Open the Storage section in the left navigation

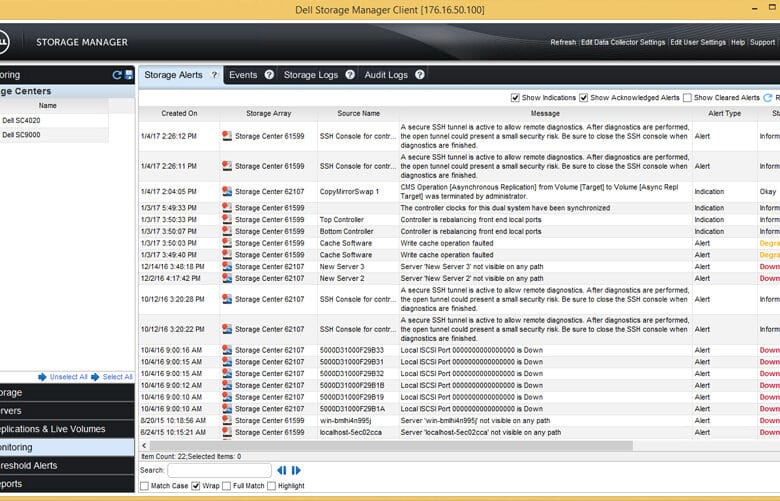point(67,393)
